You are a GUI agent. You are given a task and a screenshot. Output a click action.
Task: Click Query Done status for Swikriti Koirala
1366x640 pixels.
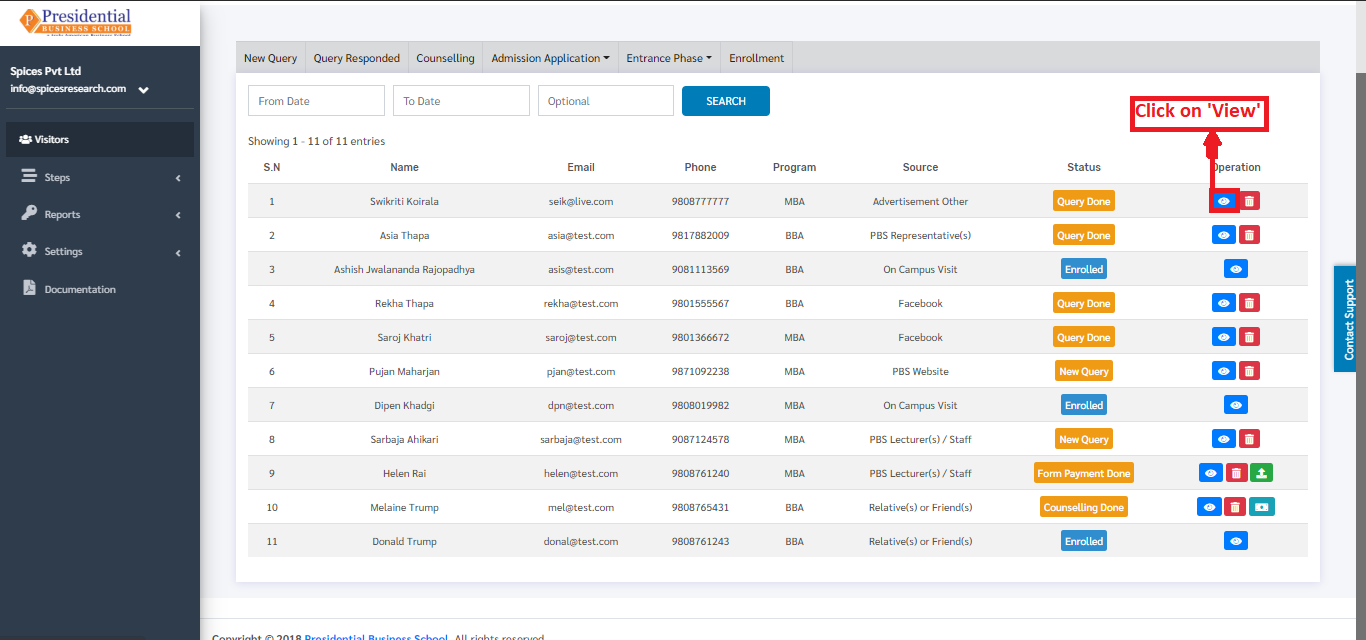click(1083, 201)
